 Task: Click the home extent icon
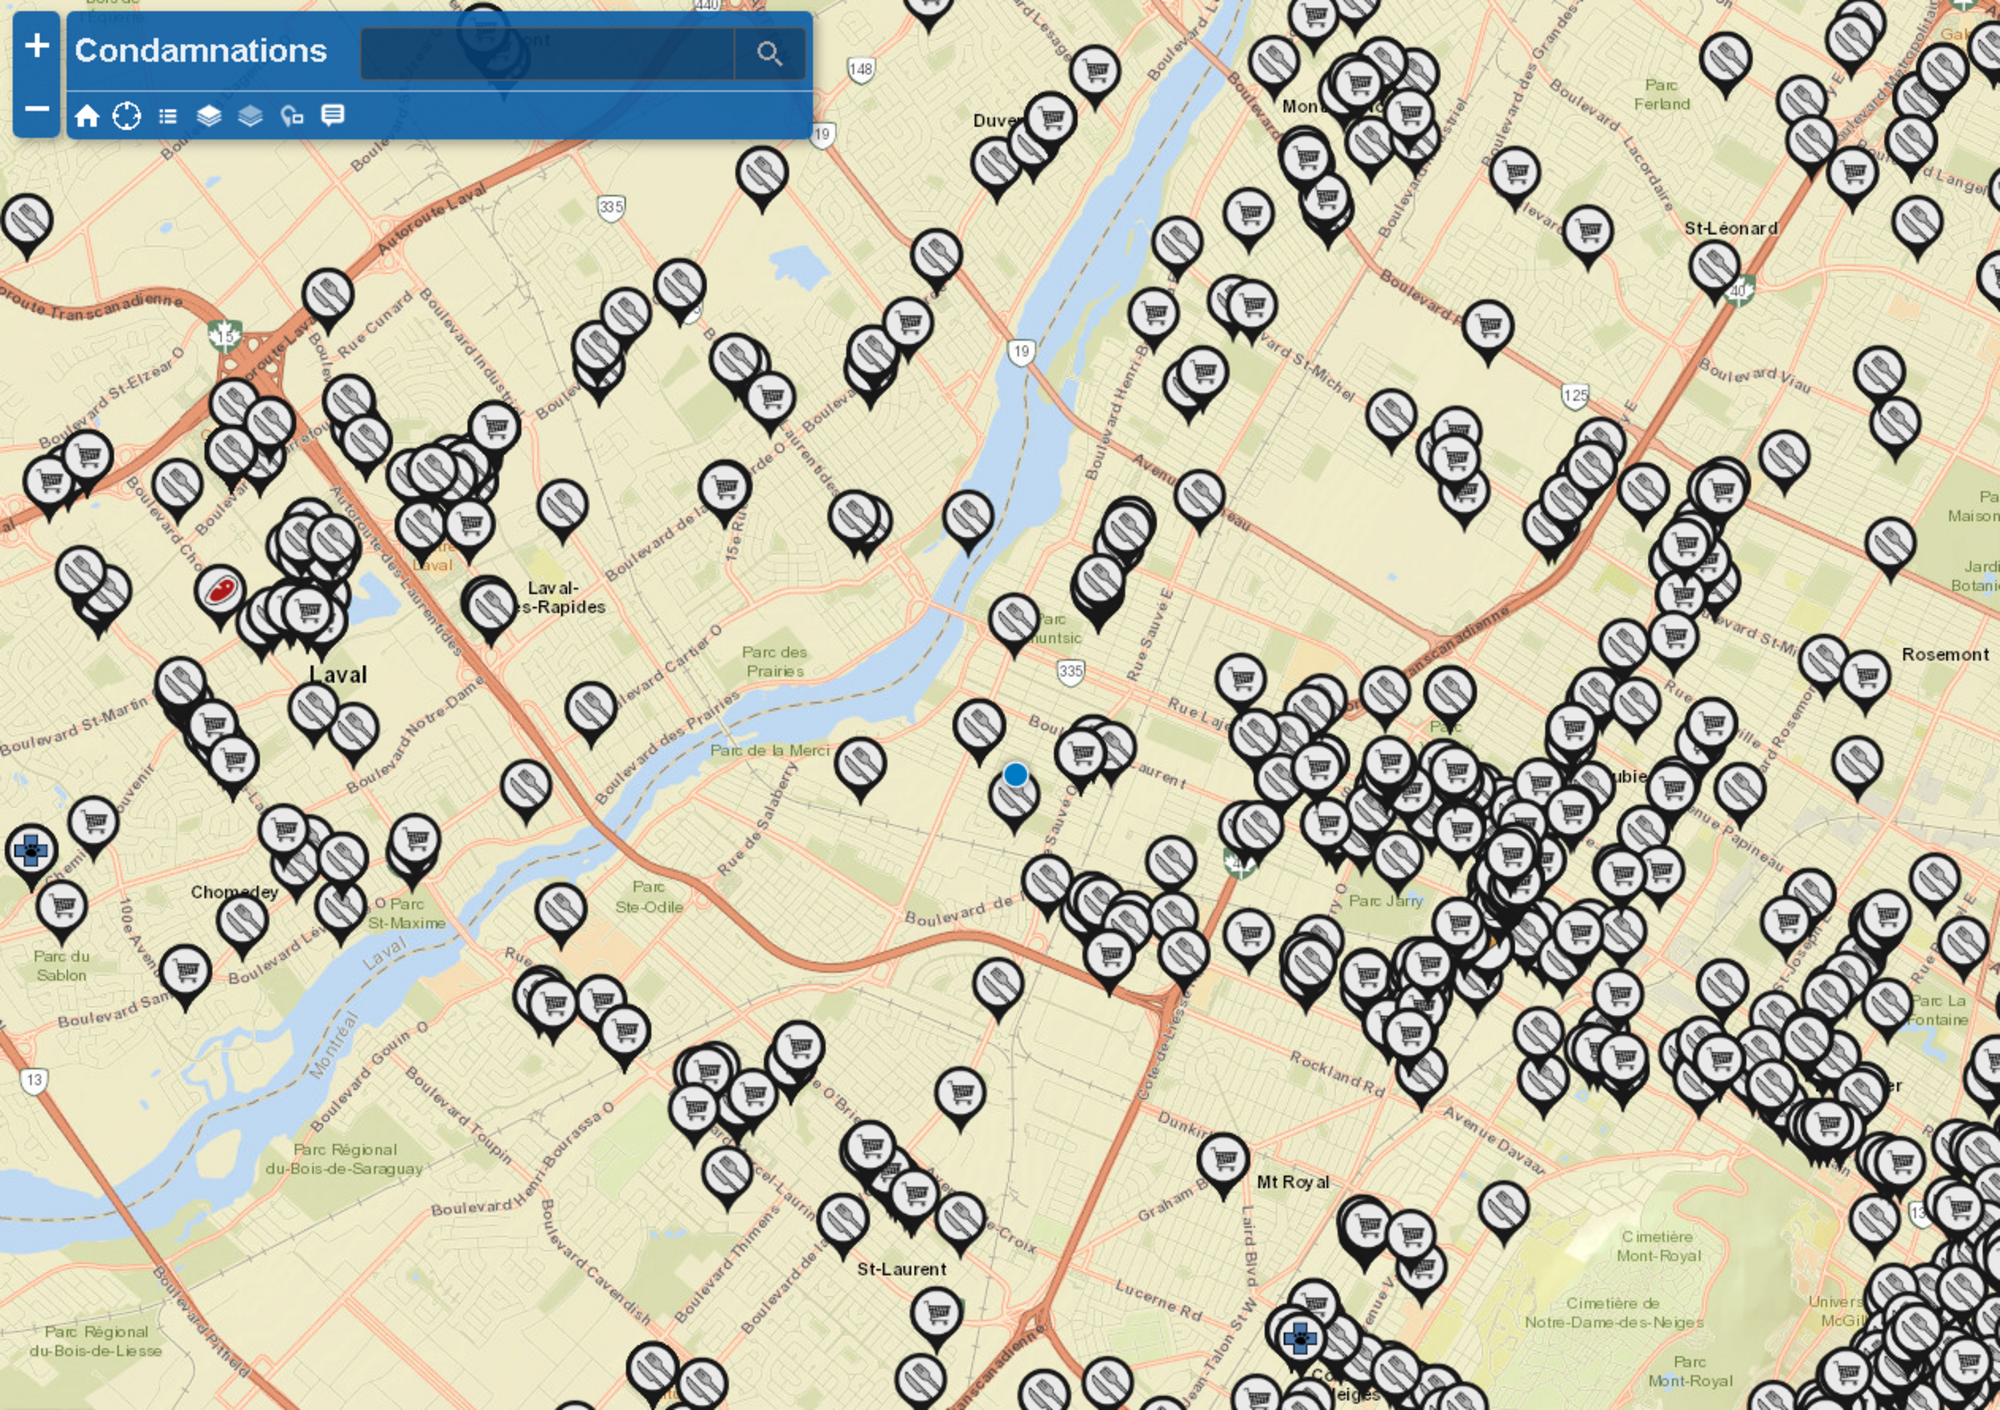[87, 116]
